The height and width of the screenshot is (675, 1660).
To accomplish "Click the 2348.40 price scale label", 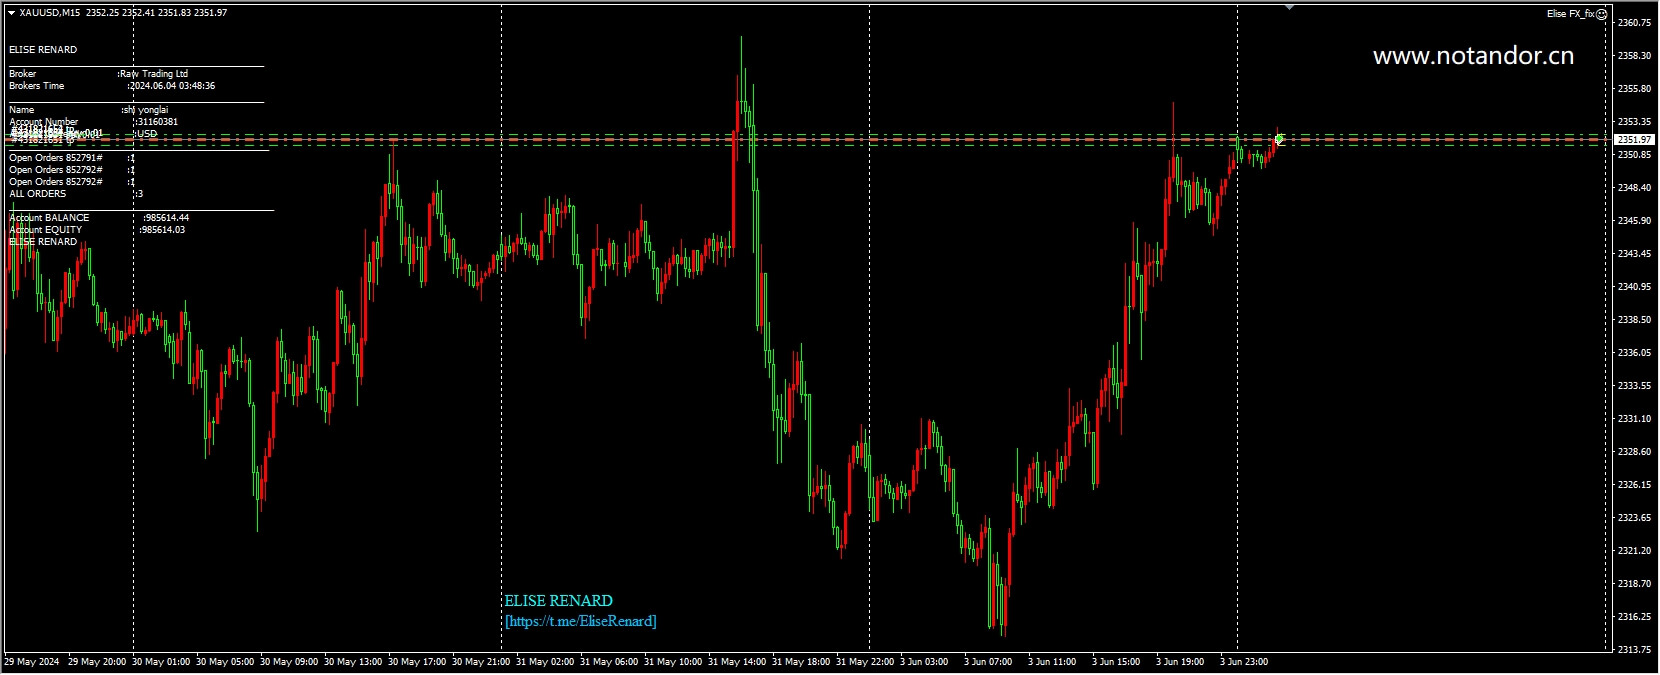I will [x=1633, y=187].
